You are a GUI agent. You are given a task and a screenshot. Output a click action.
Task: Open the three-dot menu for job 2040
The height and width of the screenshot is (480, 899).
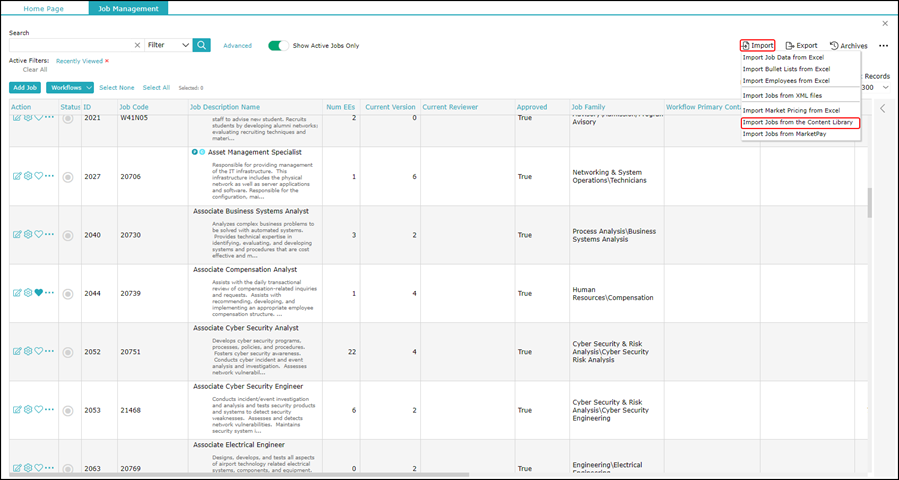pyautogui.click(x=50, y=233)
